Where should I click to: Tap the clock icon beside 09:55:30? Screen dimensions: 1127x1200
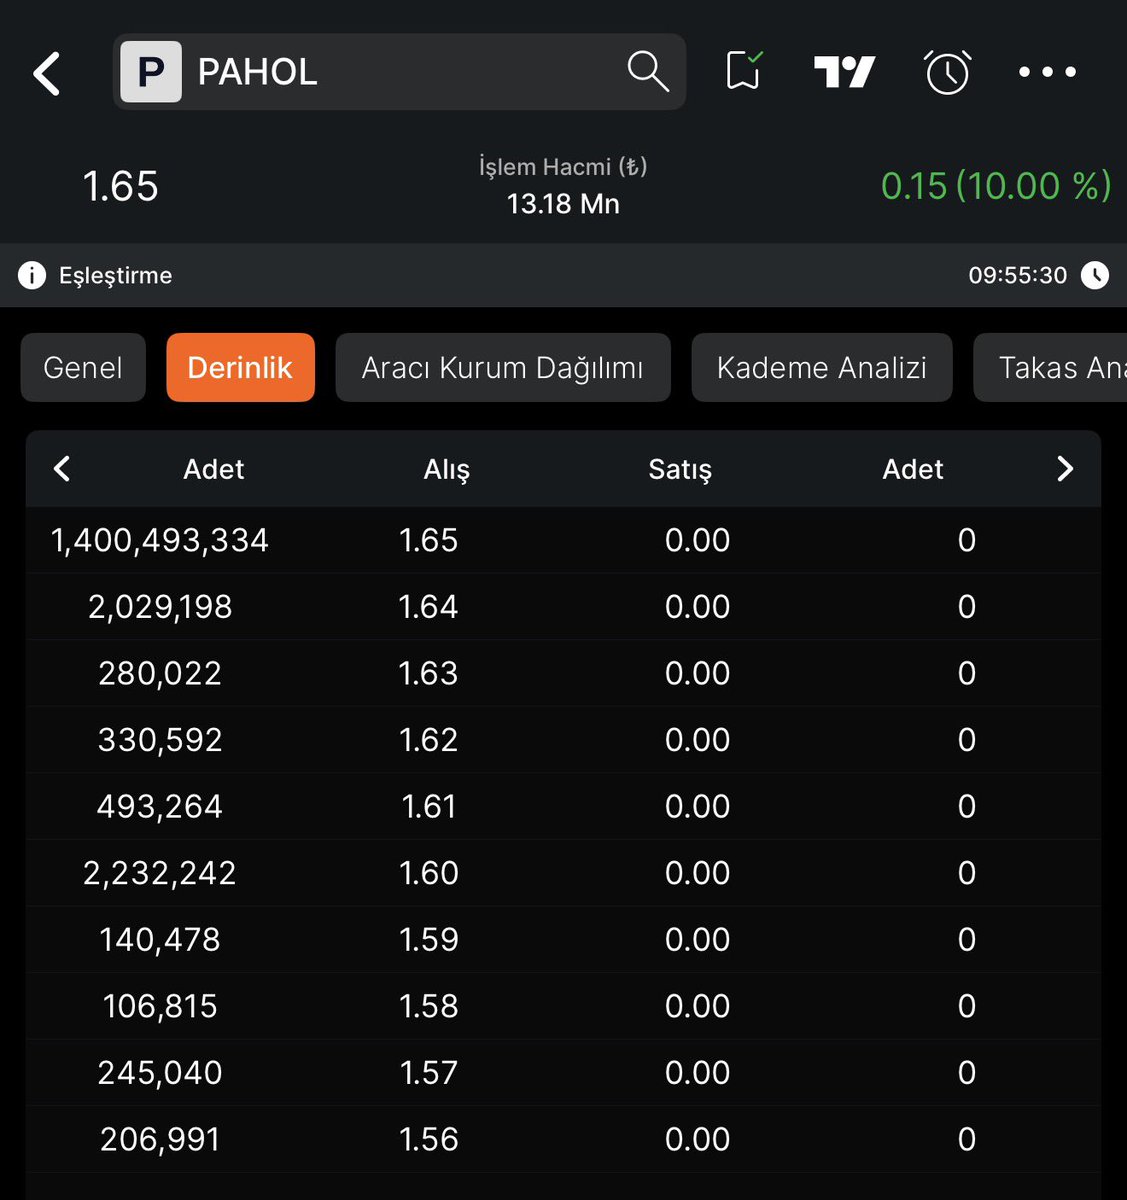pyautogui.click(x=1095, y=275)
